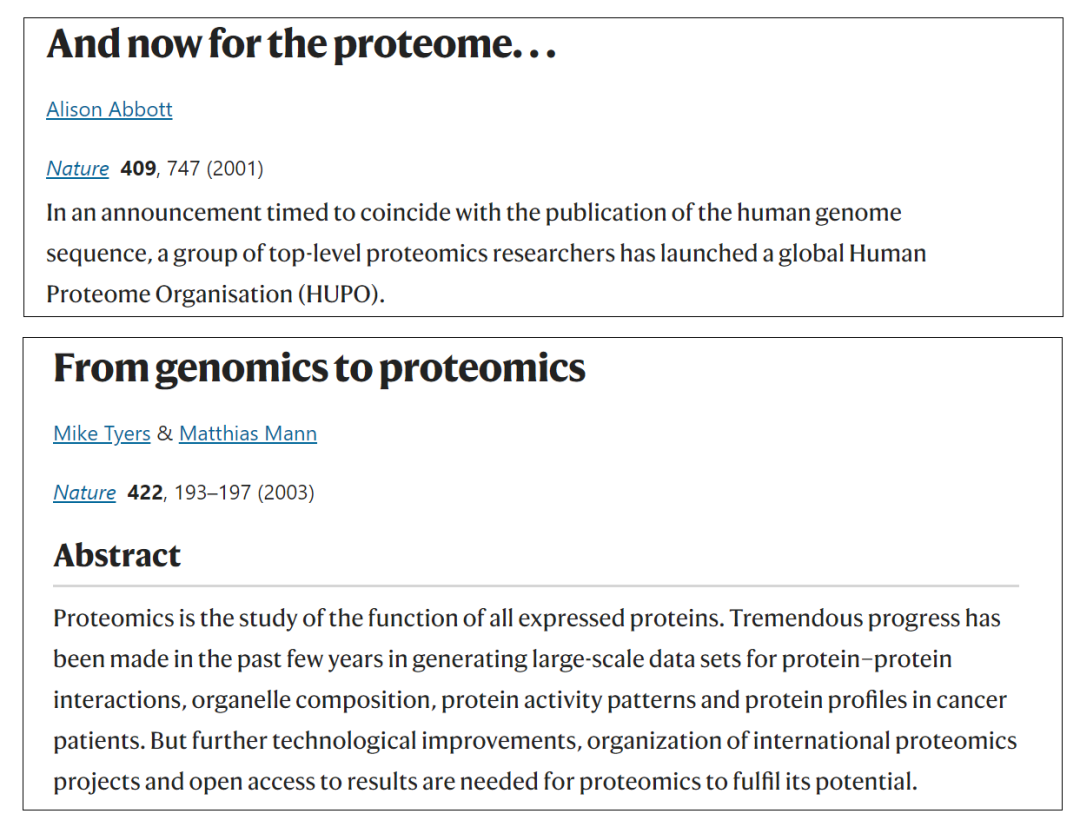Image resolution: width=1080 pixels, height=827 pixels.
Task: Click the divider line under the Abstract heading
Action: (536, 586)
